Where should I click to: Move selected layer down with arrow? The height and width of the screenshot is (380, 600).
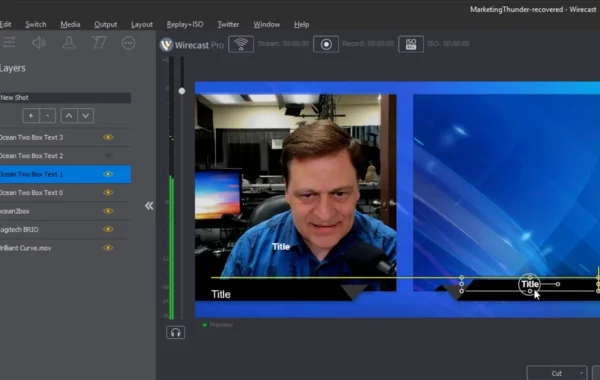(86, 116)
